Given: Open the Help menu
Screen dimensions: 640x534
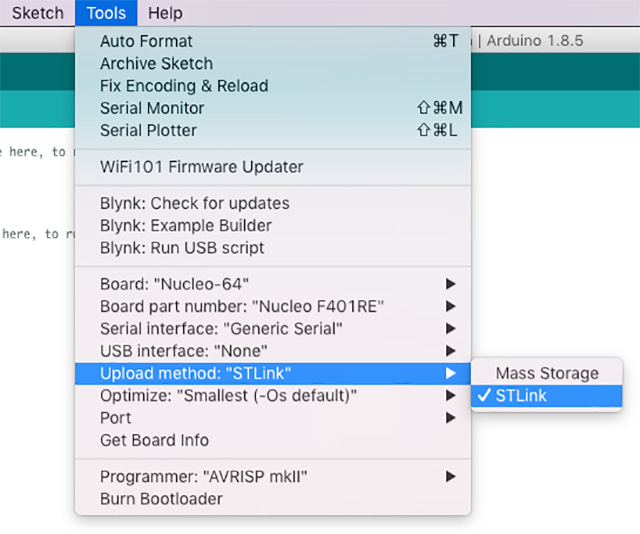Looking at the screenshot, I should pos(164,13).
